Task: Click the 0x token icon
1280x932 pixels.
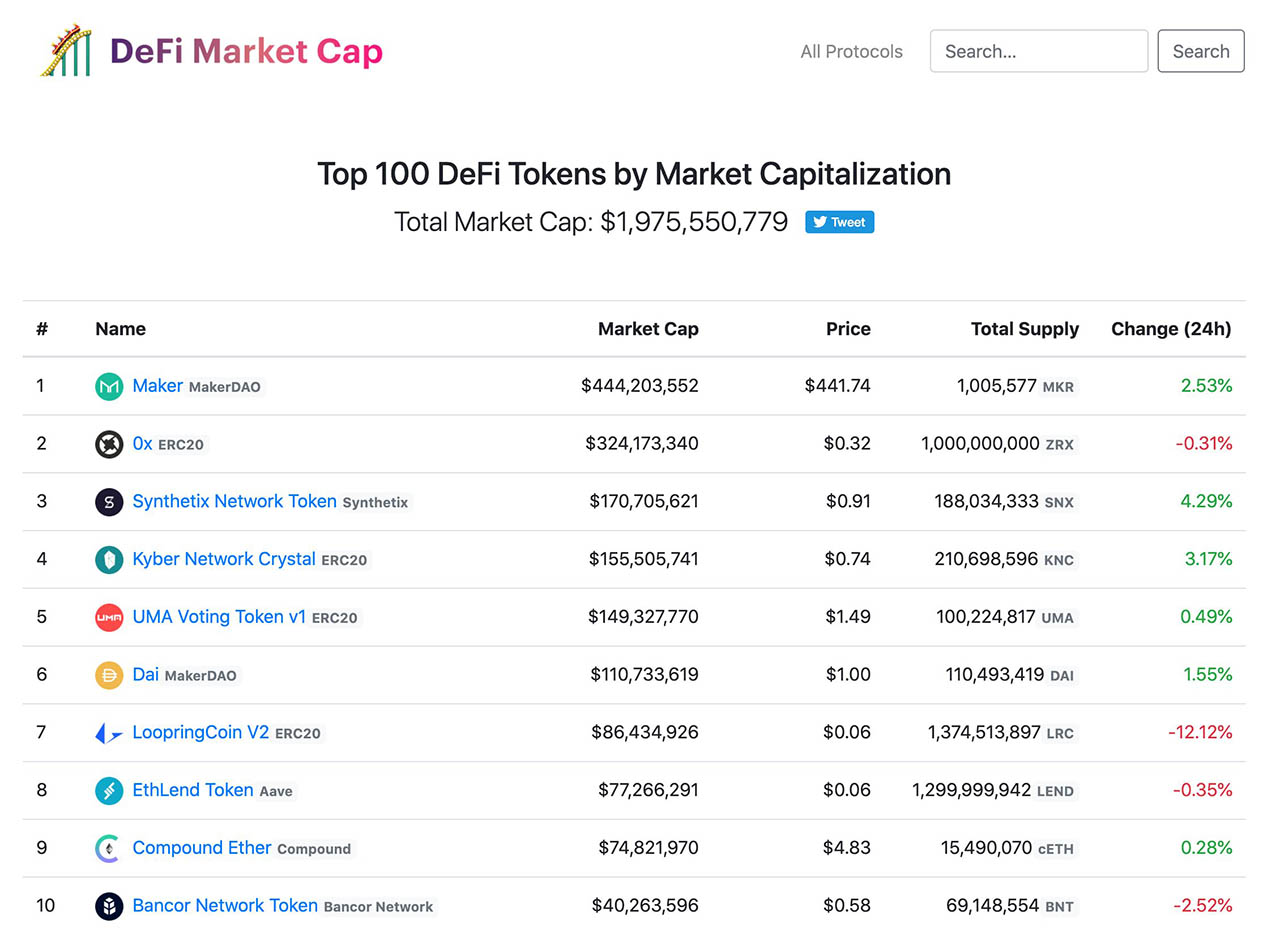Action: click(109, 444)
